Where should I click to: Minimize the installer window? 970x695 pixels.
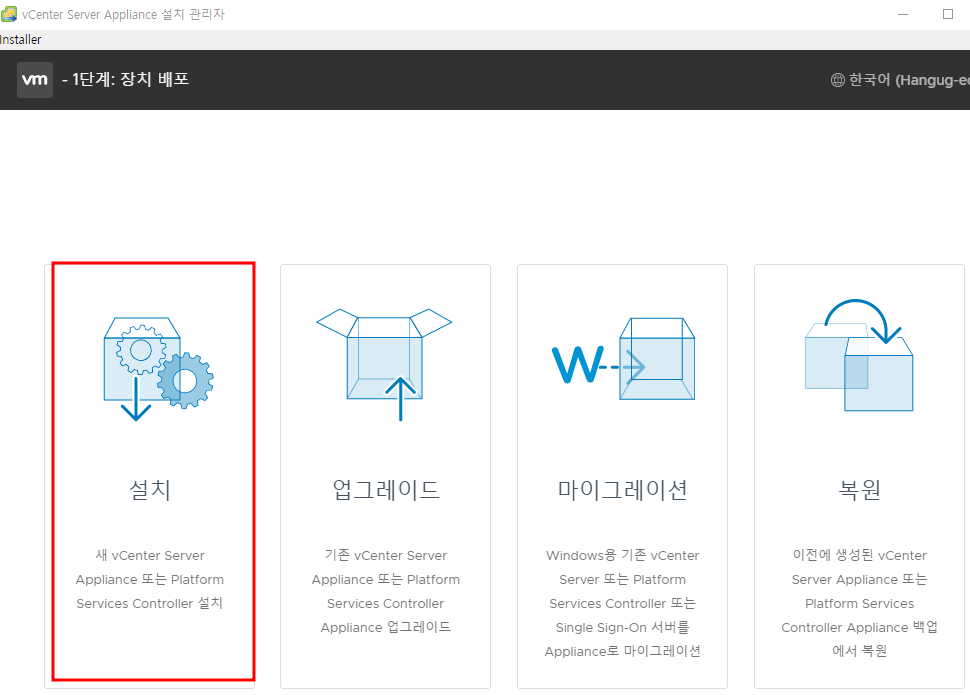tap(903, 14)
